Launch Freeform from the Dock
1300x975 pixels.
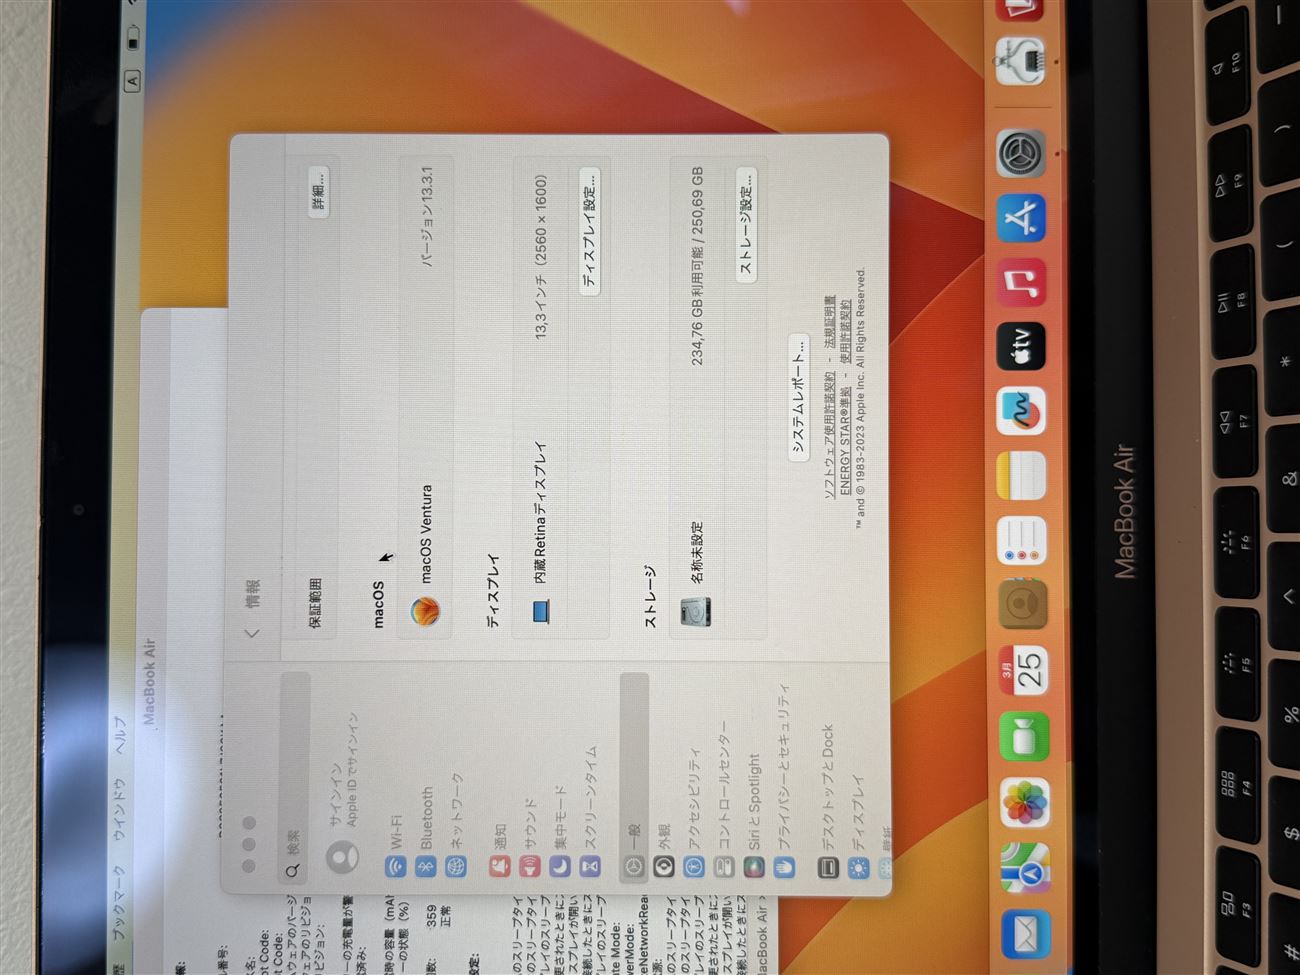1021,412
